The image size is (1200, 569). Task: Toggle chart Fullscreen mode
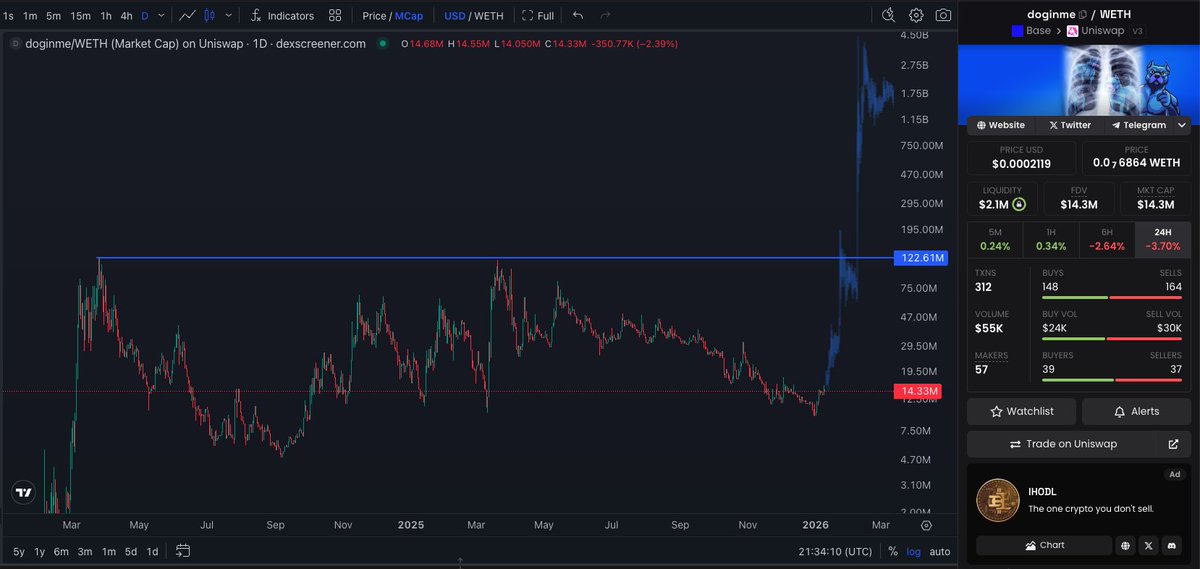click(x=538, y=15)
